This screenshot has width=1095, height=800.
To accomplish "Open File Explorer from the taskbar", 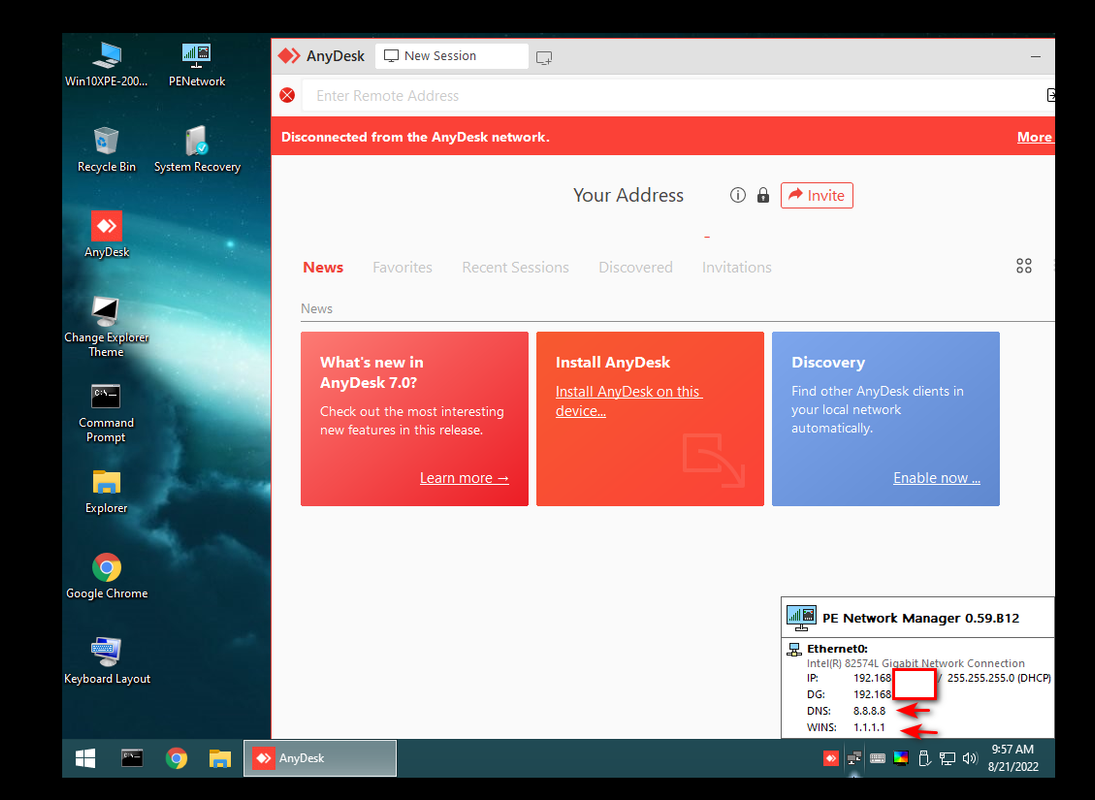I will tap(220, 758).
